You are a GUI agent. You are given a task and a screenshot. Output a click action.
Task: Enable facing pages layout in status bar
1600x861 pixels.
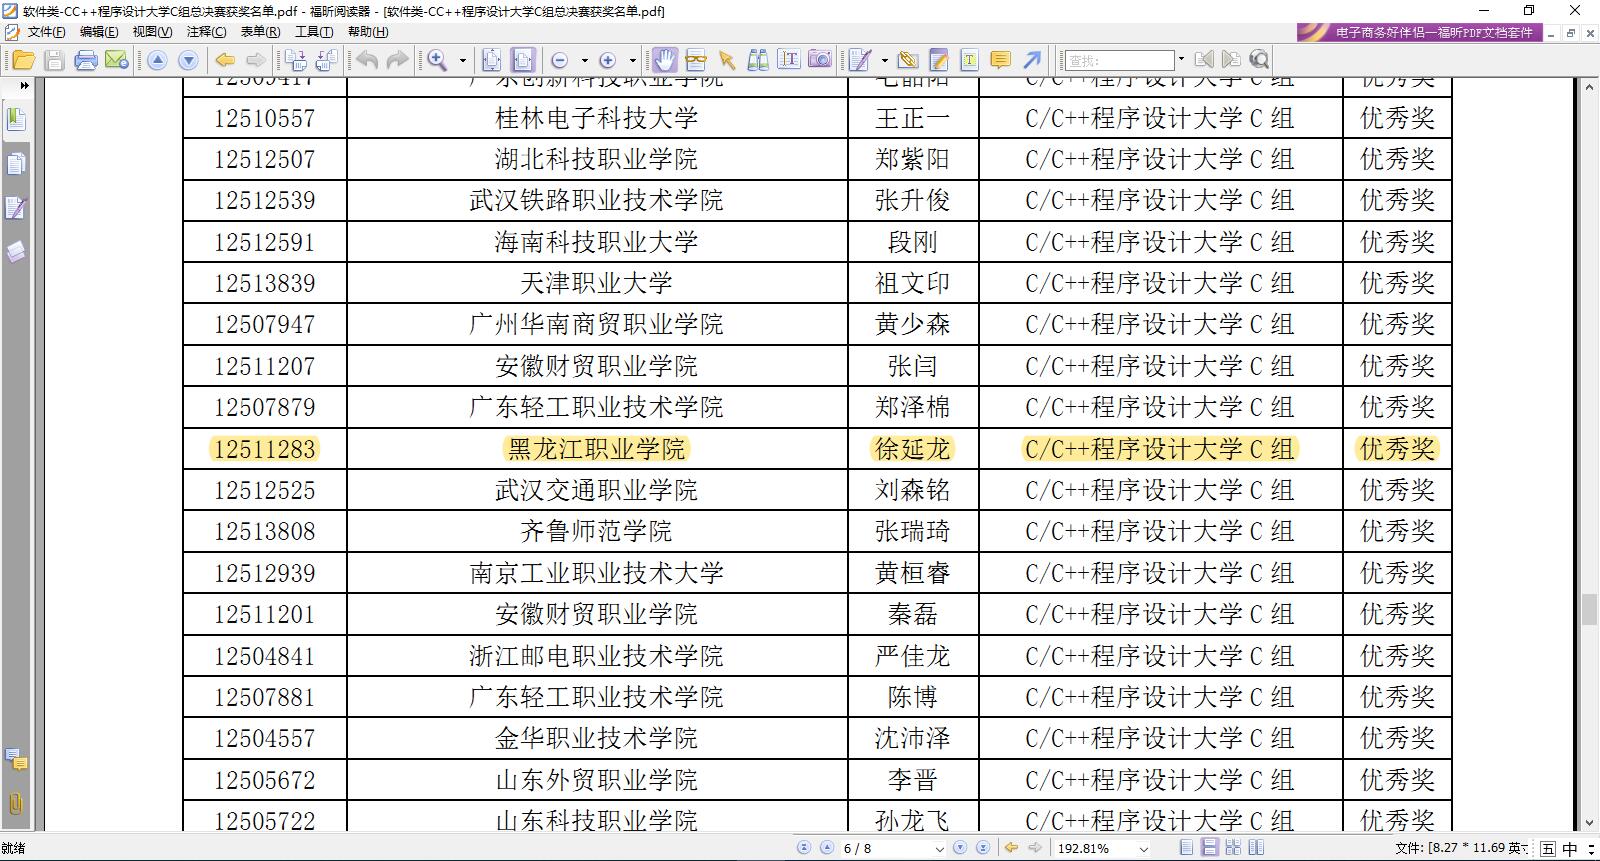[x=1233, y=848]
